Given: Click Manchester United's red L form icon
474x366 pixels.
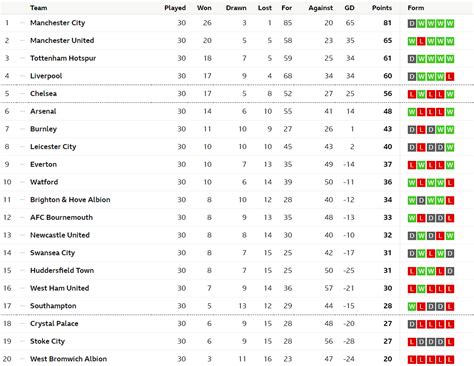Looking at the screenshot, I should coord(421,41).
